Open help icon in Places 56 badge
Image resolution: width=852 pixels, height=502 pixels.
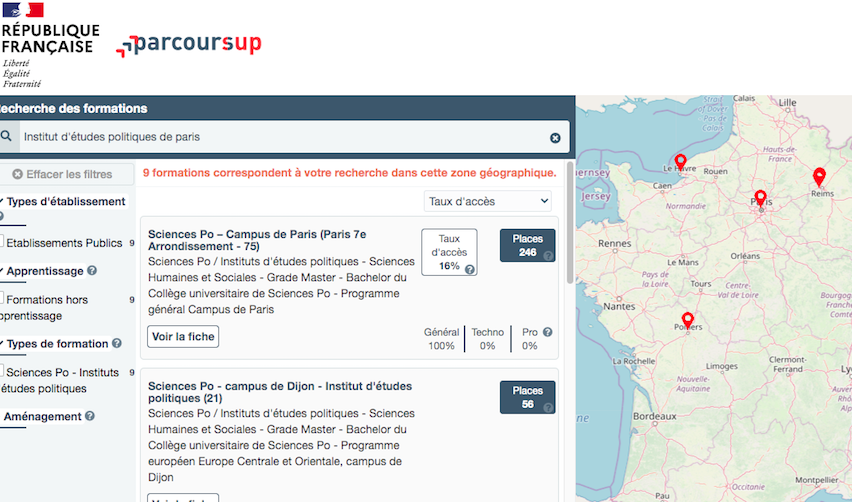(x=548, y=408)
